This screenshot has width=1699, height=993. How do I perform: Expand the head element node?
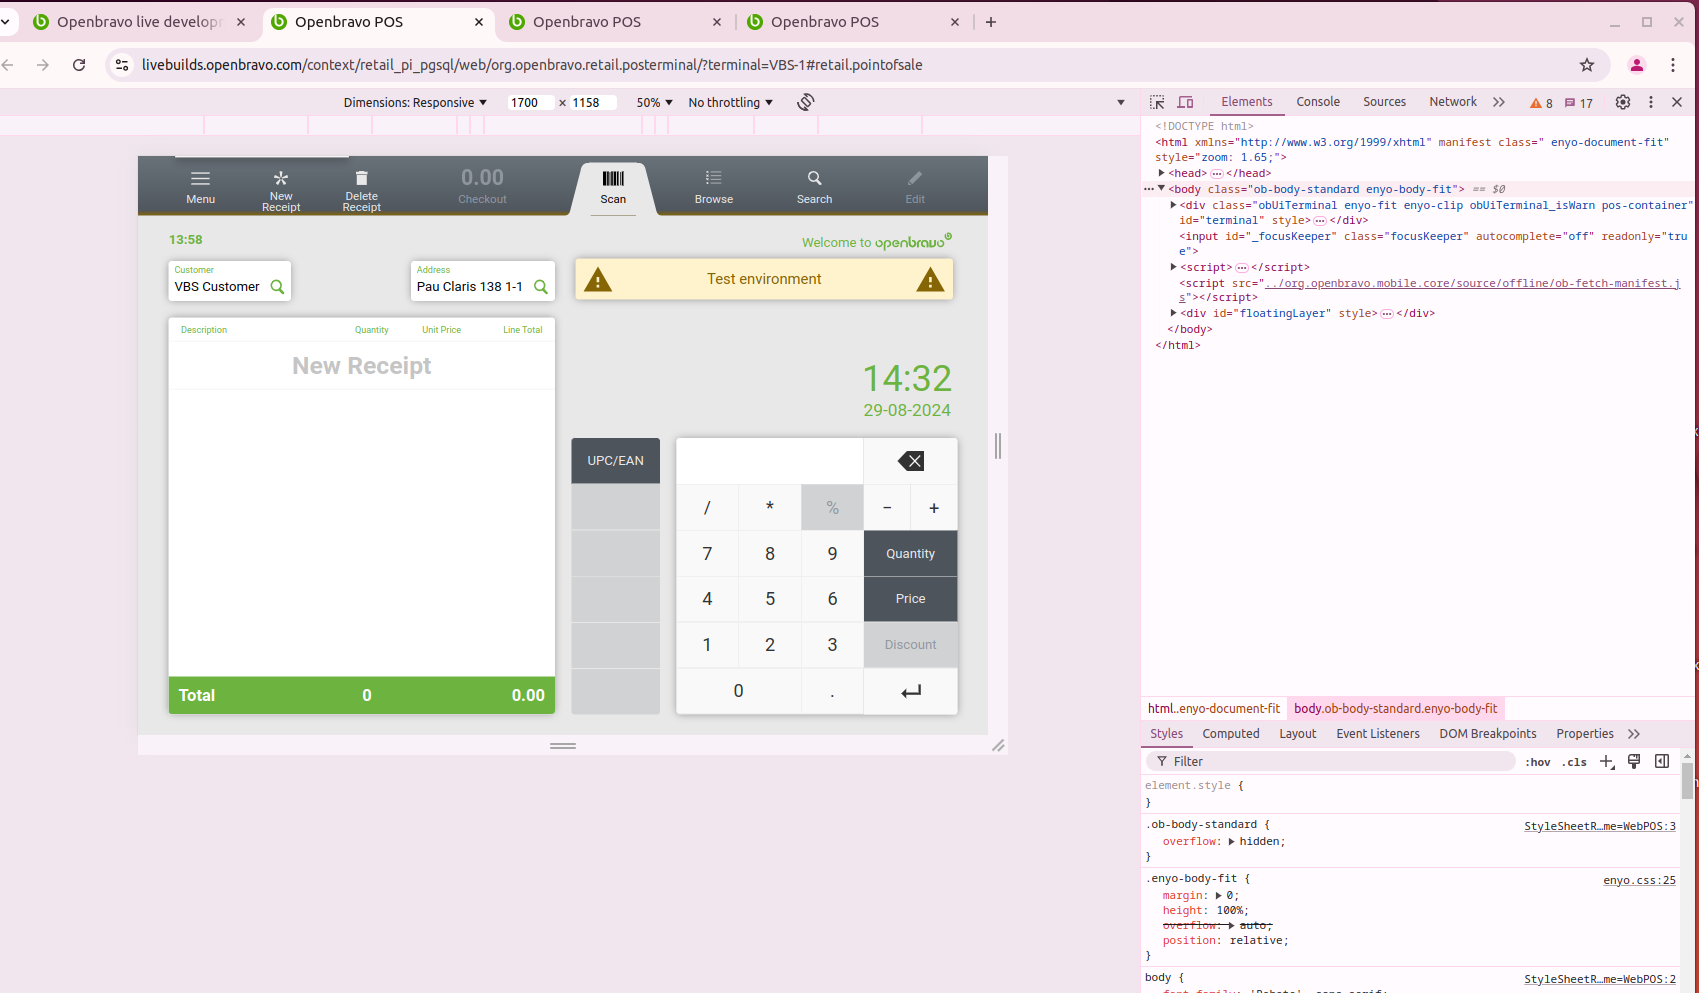coord(1162,173)
